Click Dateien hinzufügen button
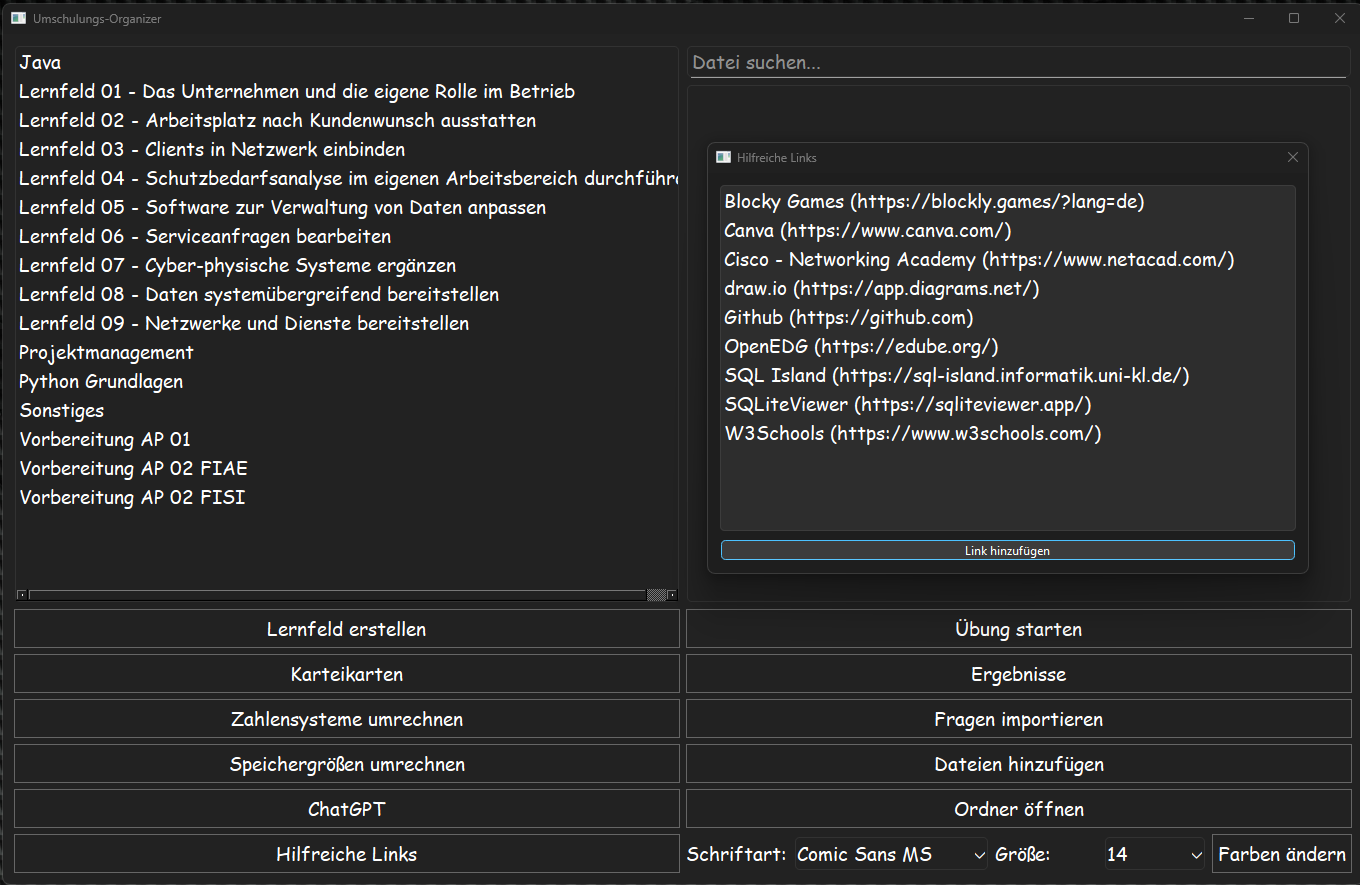This screenshot has width=1360, height=885. tap(1018, 764)
